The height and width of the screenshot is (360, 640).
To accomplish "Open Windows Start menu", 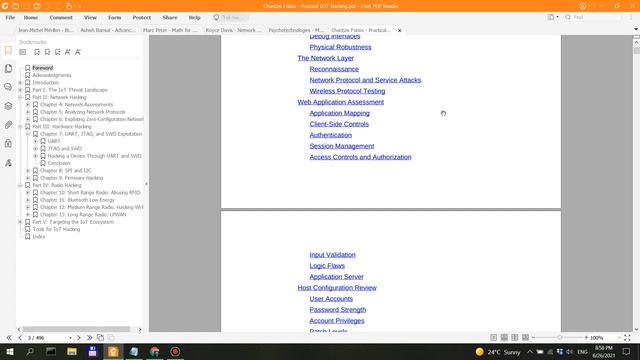I will click(x=9, y=351).
